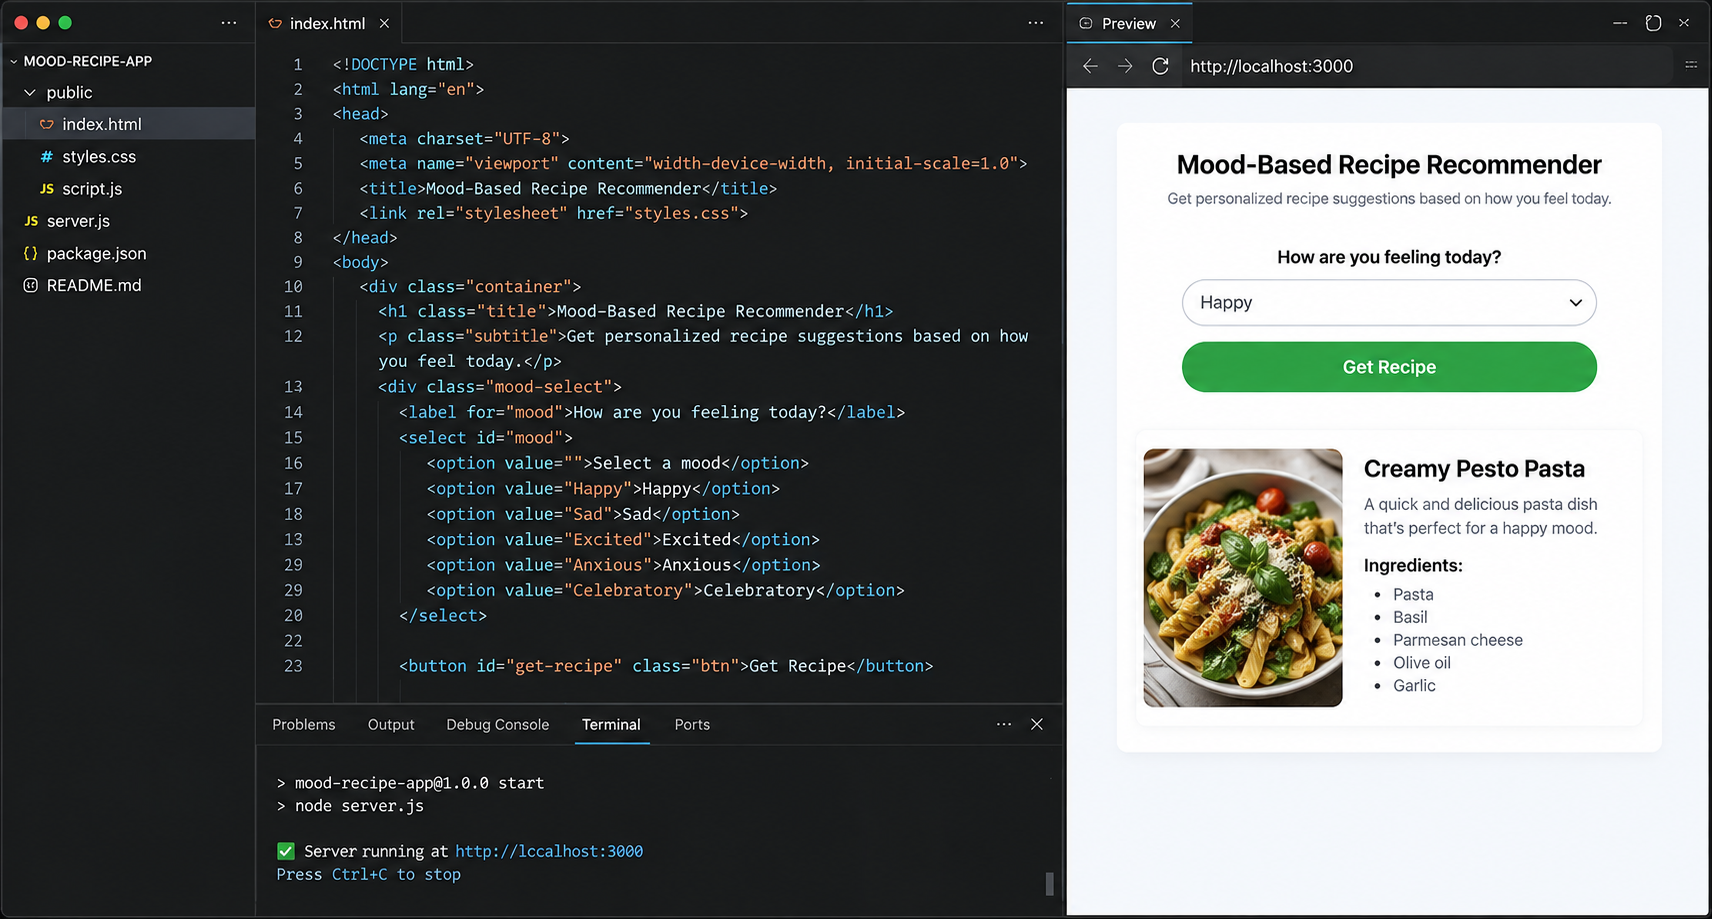Viewport: 1712px width, 919px height.
Task: Switch to the Debug Console tab
Action: (x=498, y=725)
